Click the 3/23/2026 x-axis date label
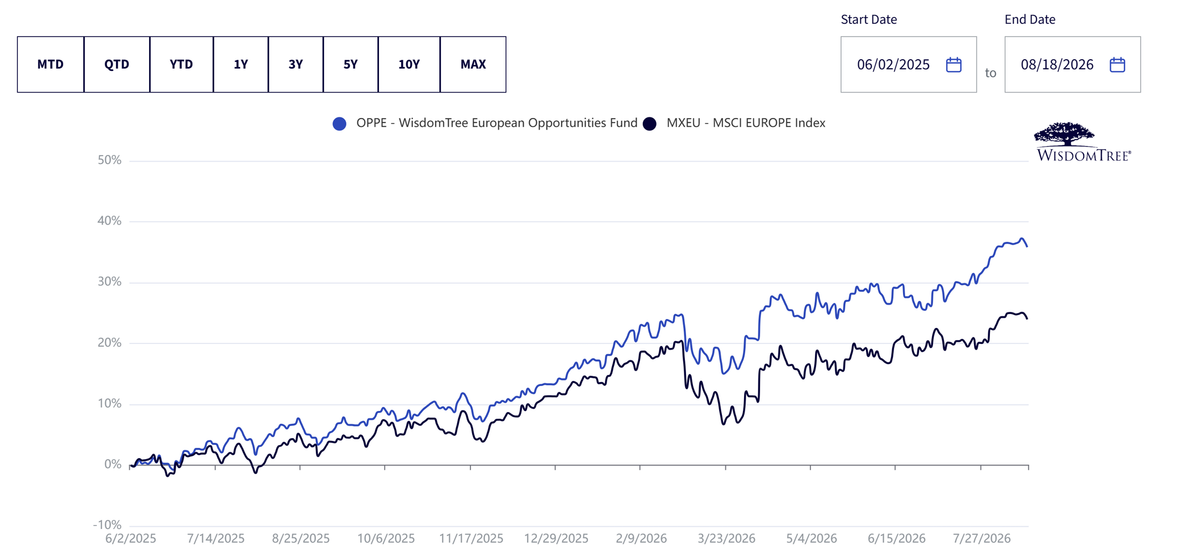The image size is (1200, 550). 726,538
